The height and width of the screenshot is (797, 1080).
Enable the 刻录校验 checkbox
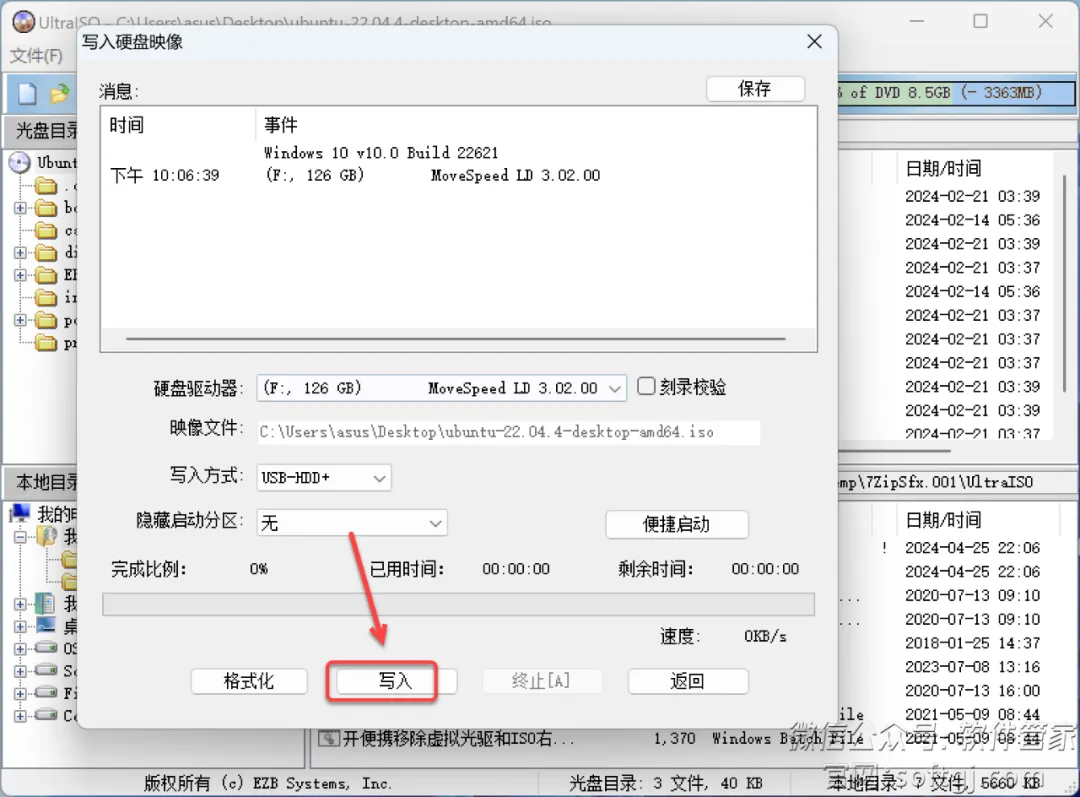[646, 386]
